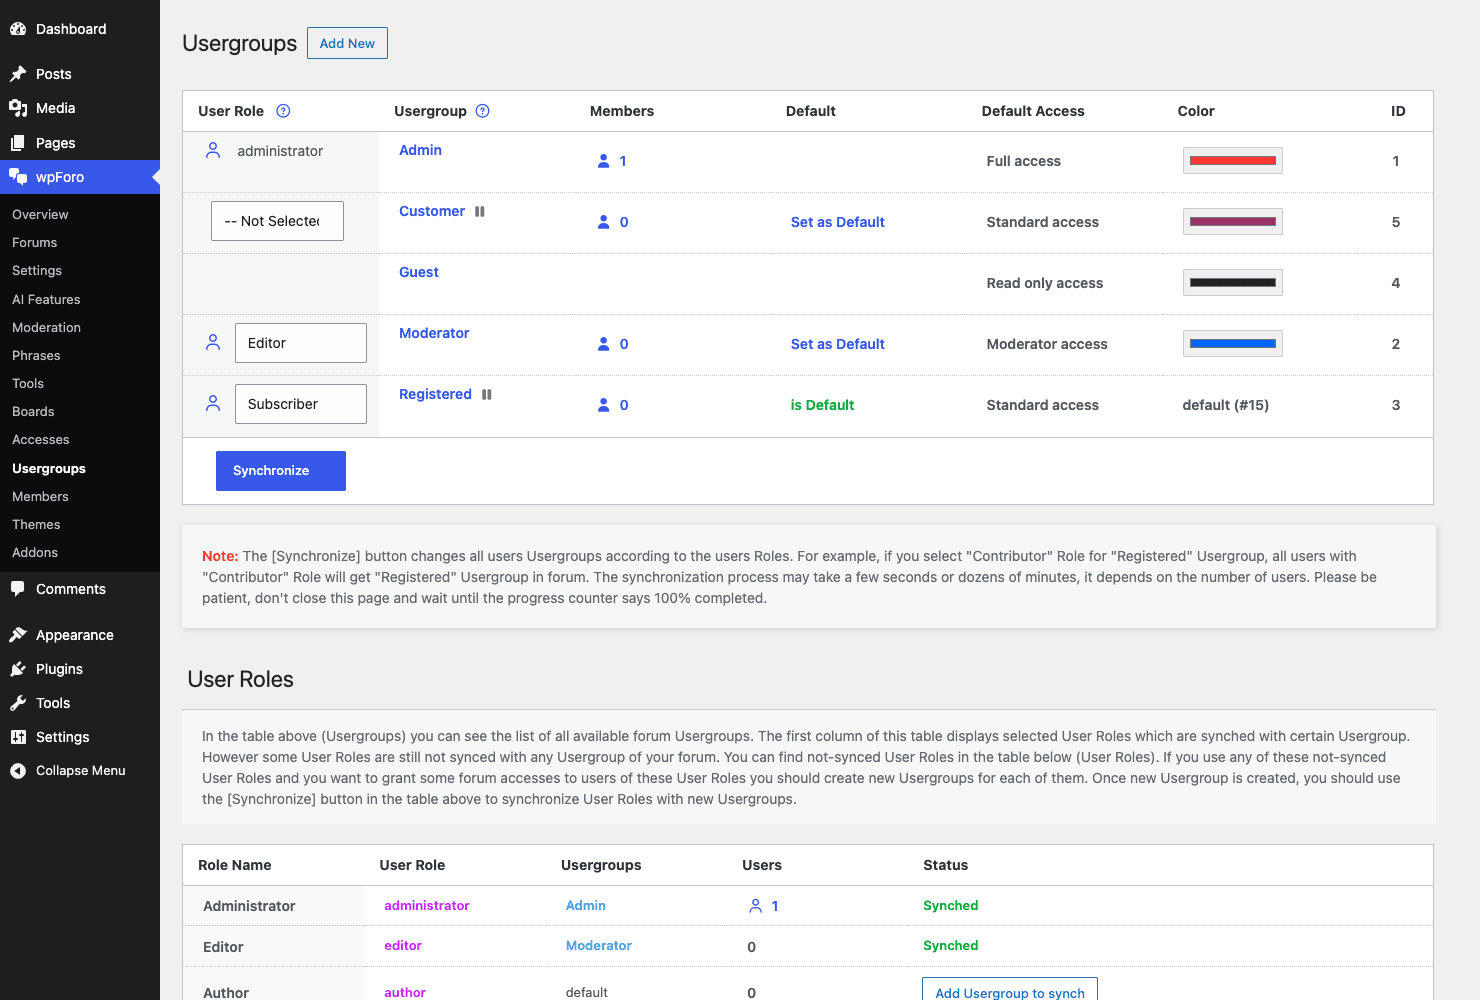Click pause icon next to Registered usergroup
This screenshot has height=1000, width=1480.
487,394
